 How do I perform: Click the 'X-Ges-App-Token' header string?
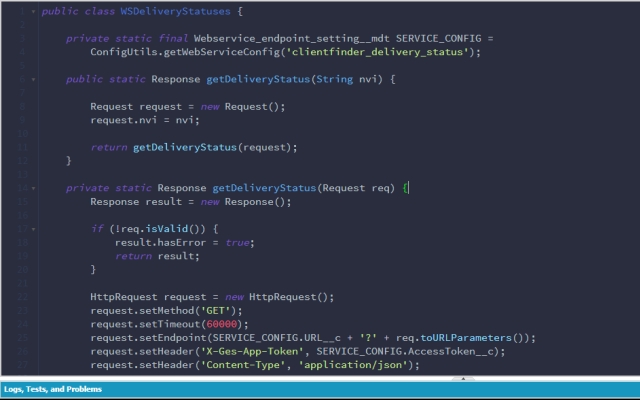tap(252, 351)
